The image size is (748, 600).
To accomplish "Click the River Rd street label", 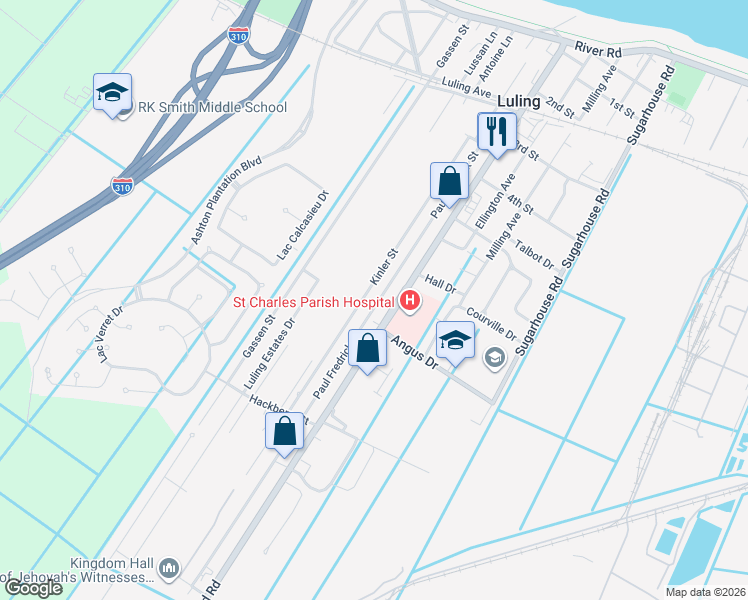I will click(x=598, y=50).
